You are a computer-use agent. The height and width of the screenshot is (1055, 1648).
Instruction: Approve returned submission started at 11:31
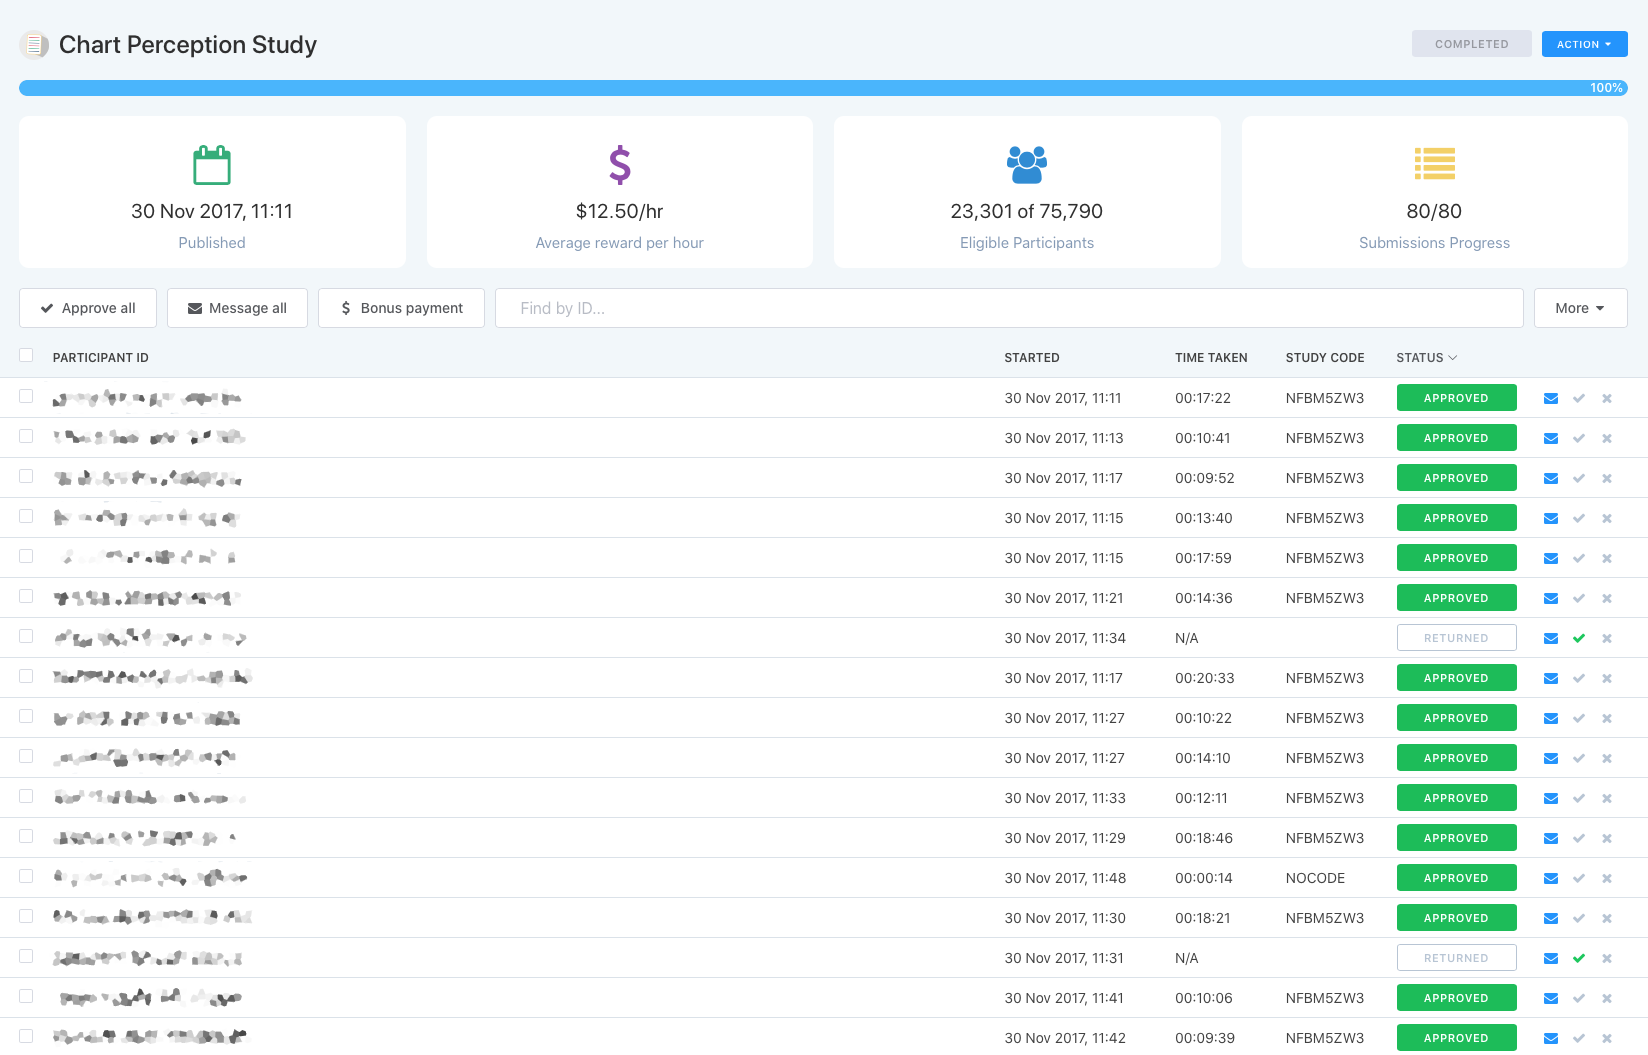click(1579, 958)
